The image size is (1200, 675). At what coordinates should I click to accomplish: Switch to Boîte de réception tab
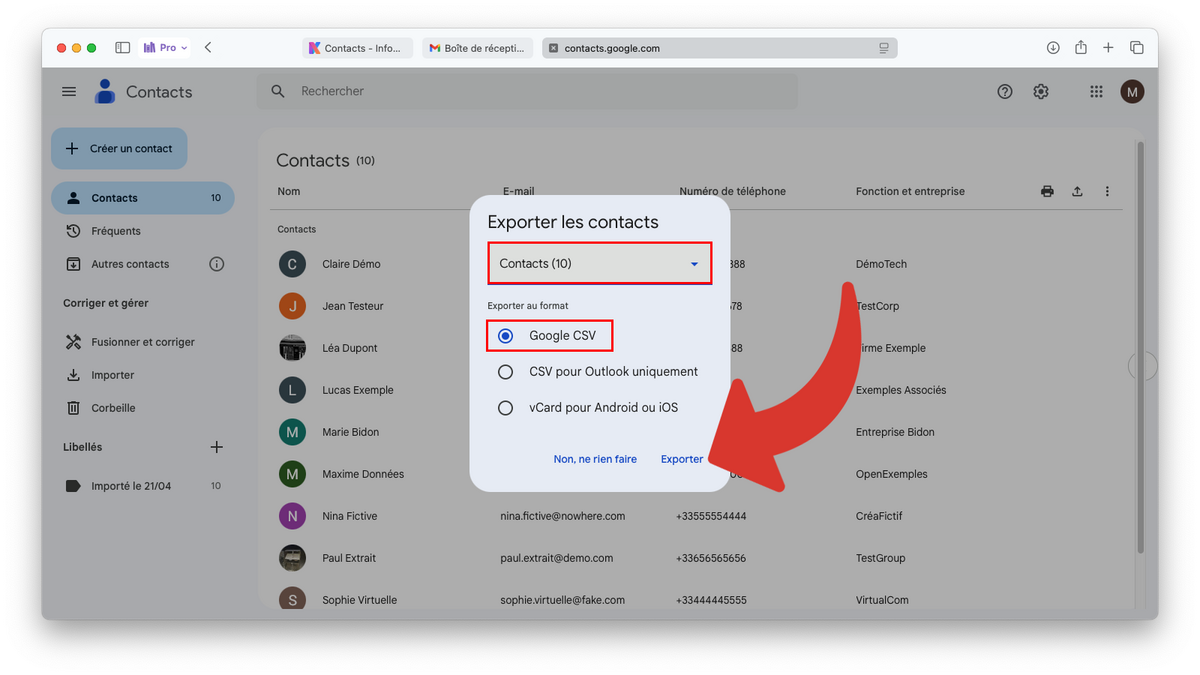tap(478, 48)
